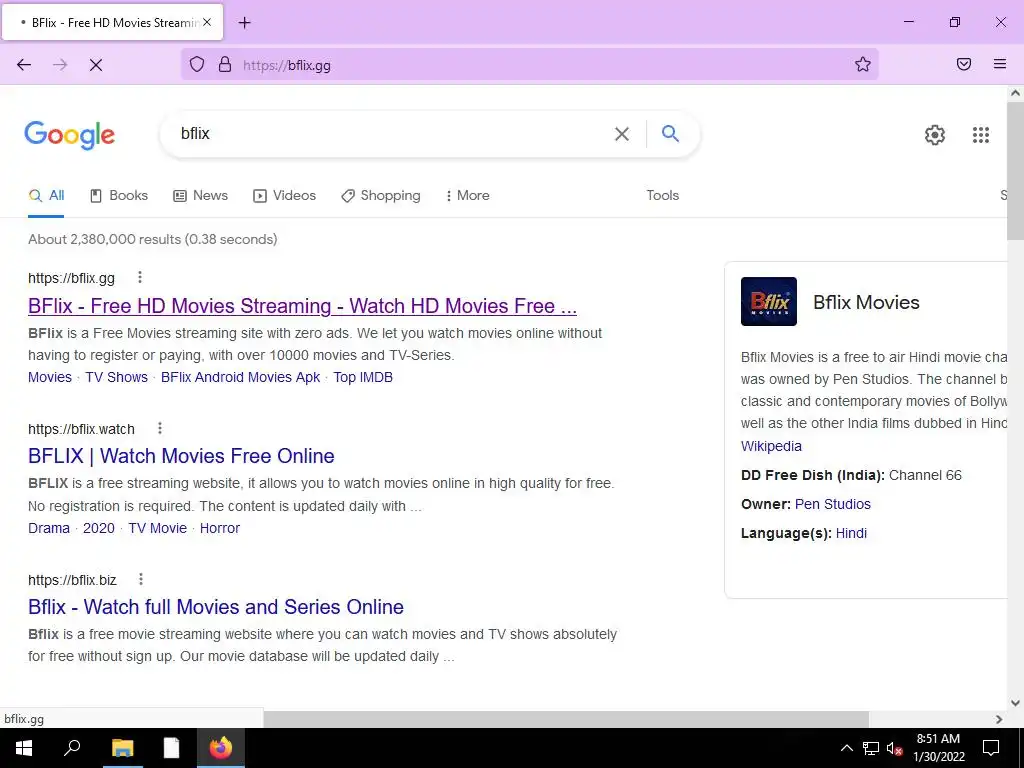Open the Windows Start menu

tap(24, 748)
